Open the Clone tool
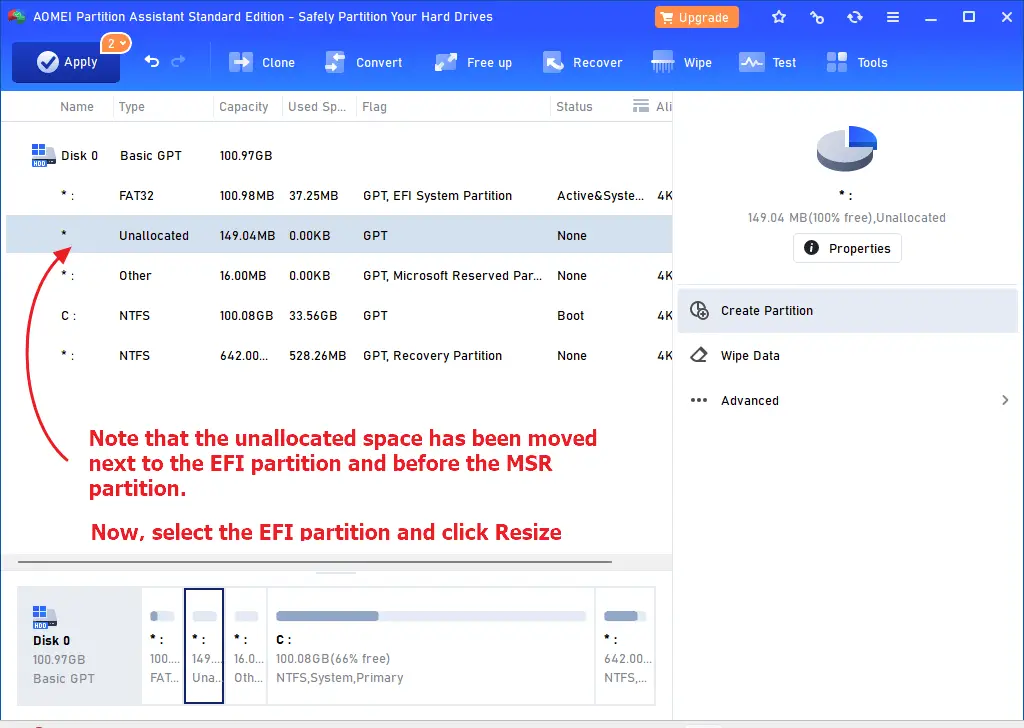Screen dimensions: 1024x728 tap(262, 63)
